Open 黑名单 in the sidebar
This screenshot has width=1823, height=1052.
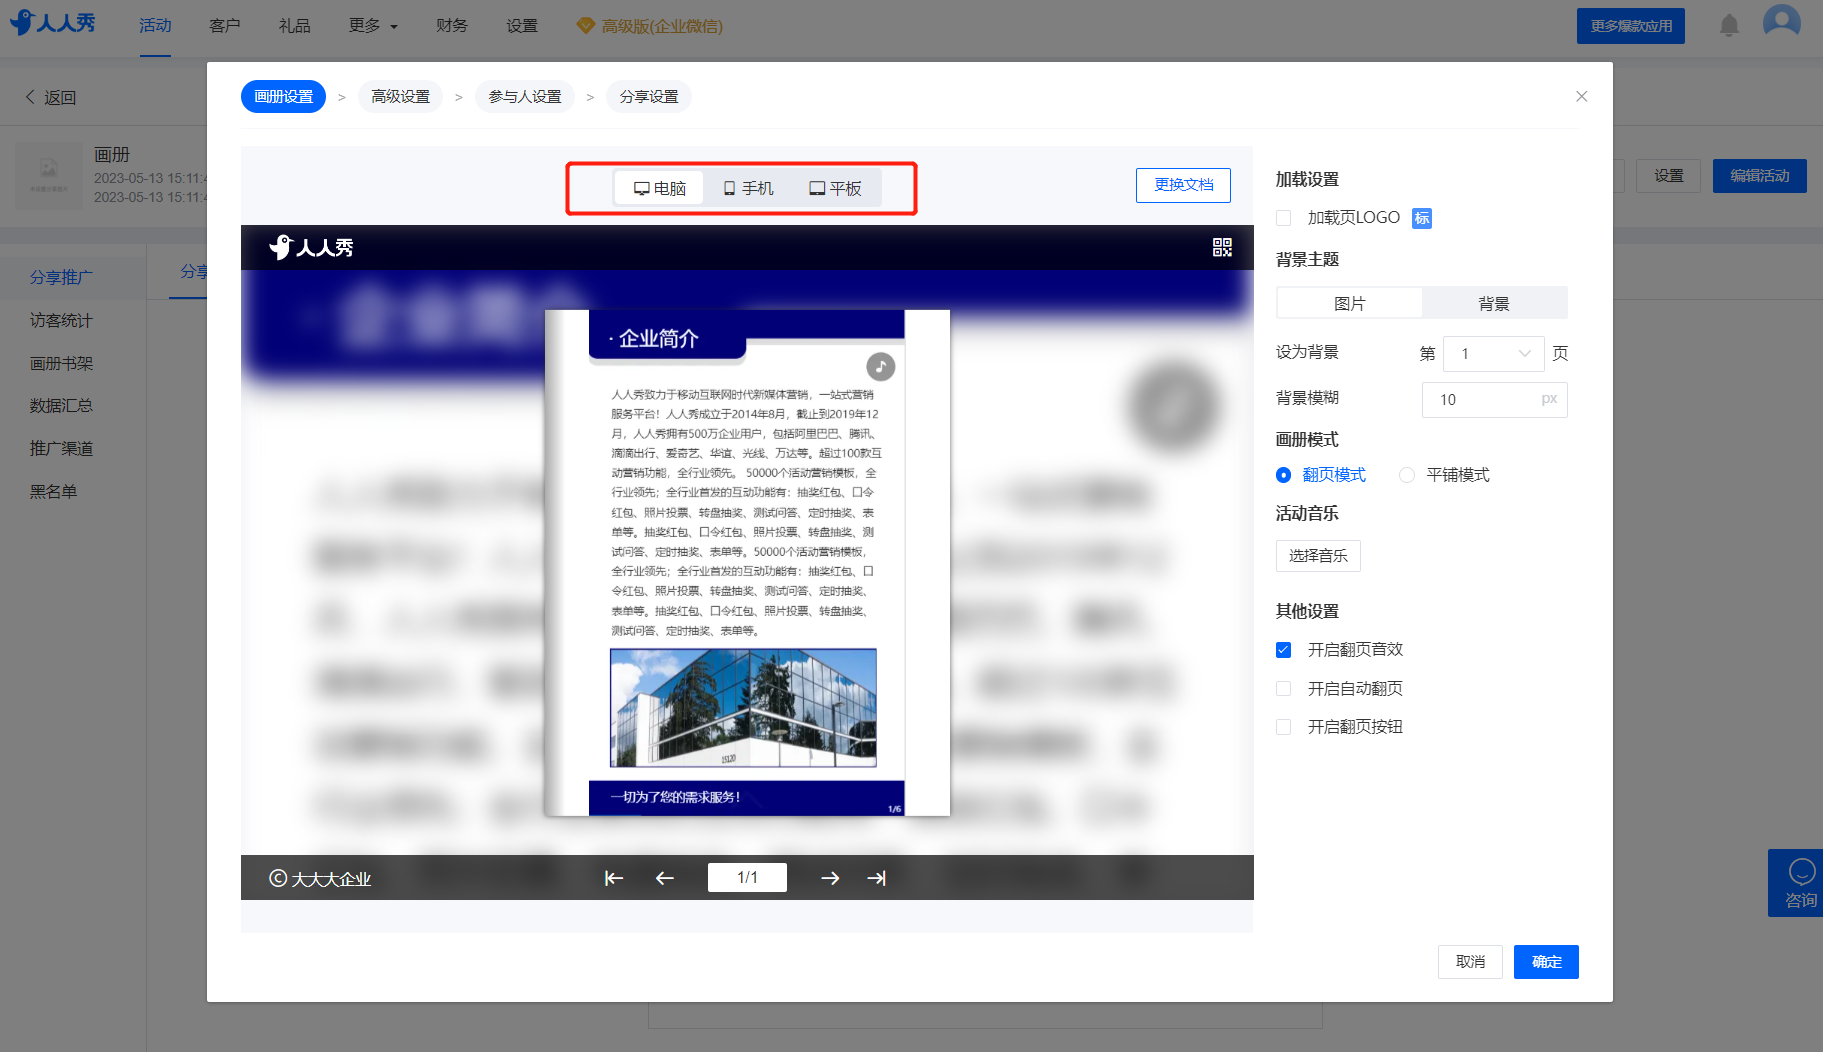(53, 492)
